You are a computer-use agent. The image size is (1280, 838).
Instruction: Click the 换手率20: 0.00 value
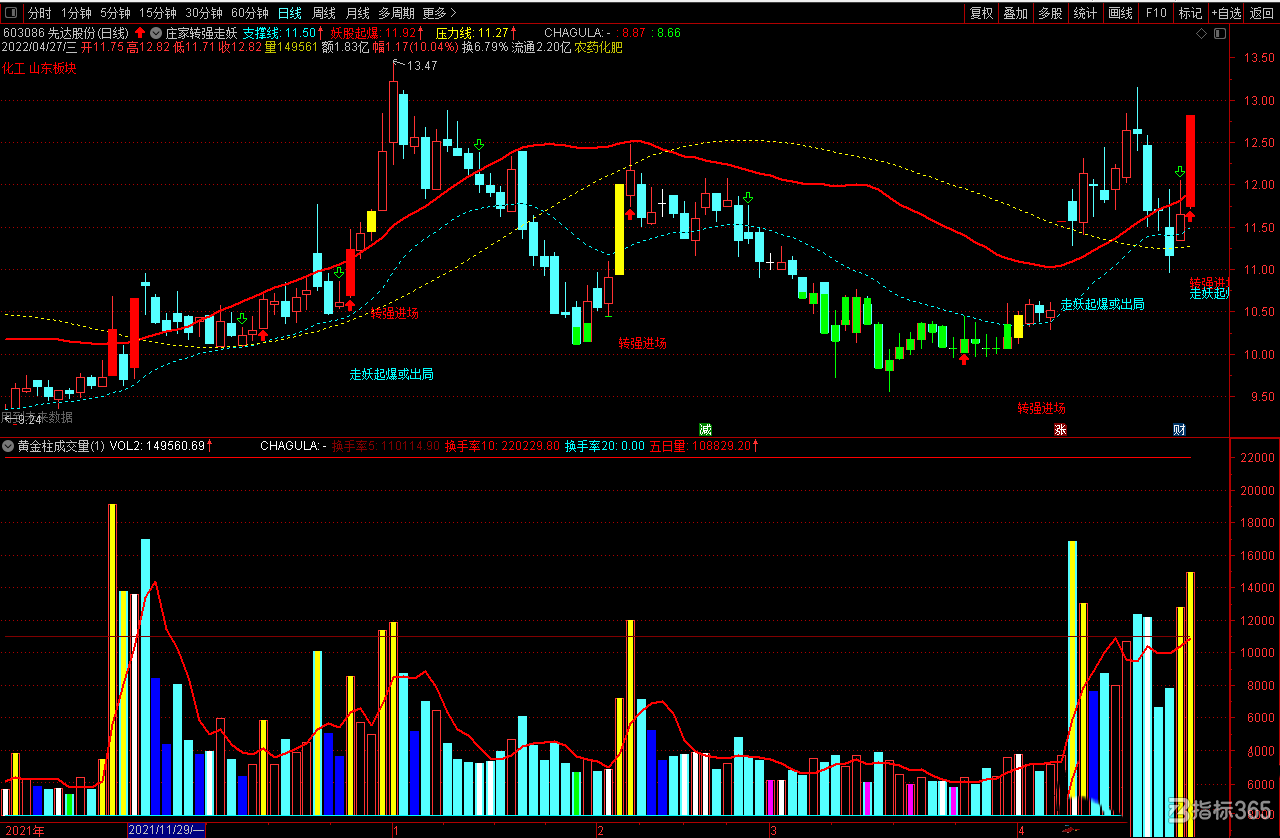(x=605, y=446)
